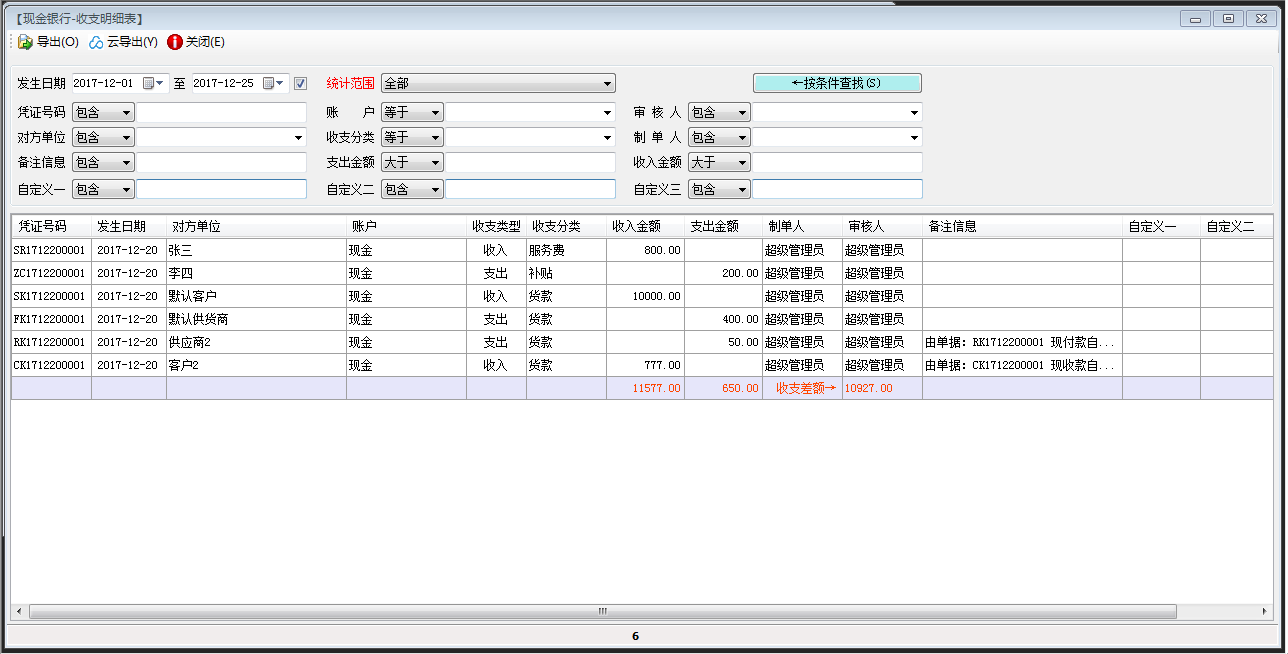Image resolution: width=1288 pixels, height=654 pixels.
Task: Toggle the date range filter checkbox
Action: 300,84
